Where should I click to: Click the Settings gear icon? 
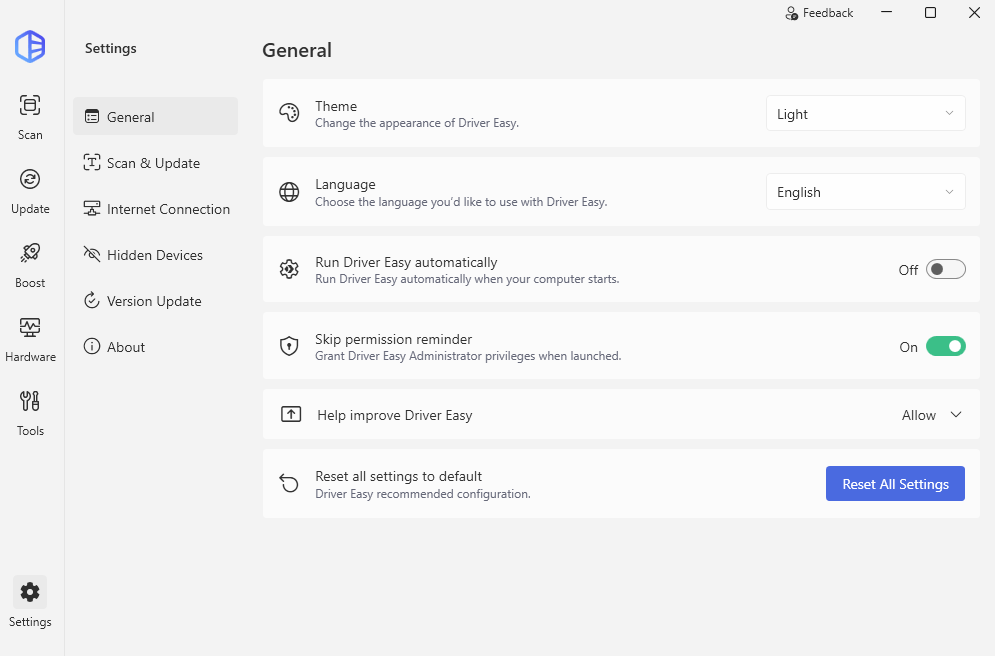pyautogui.click(x=30, y=592)
